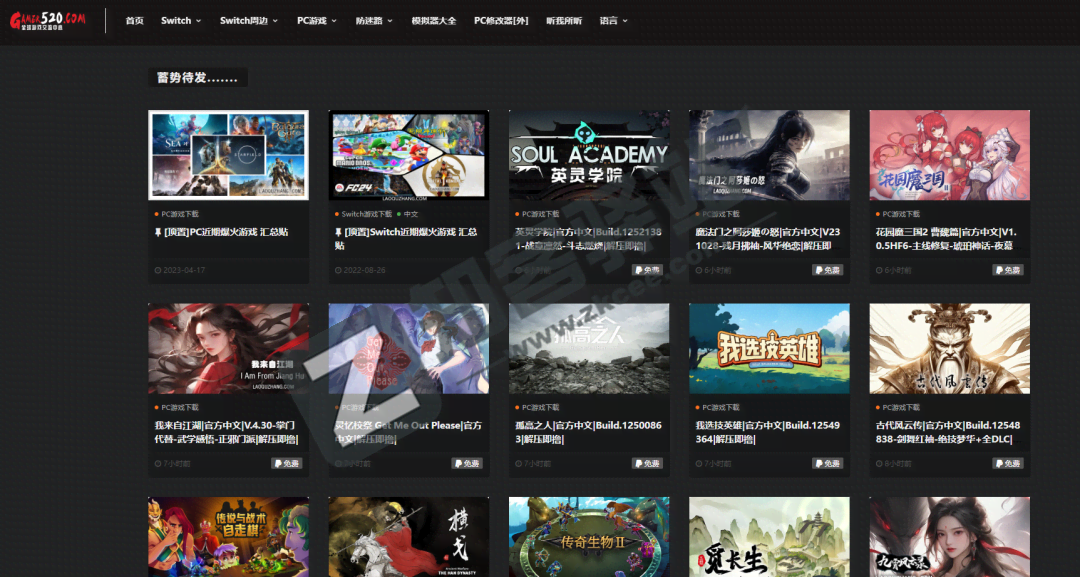Open the 语言 language dropdown
Screen dimensions: 1080x577
pos(613,21)
